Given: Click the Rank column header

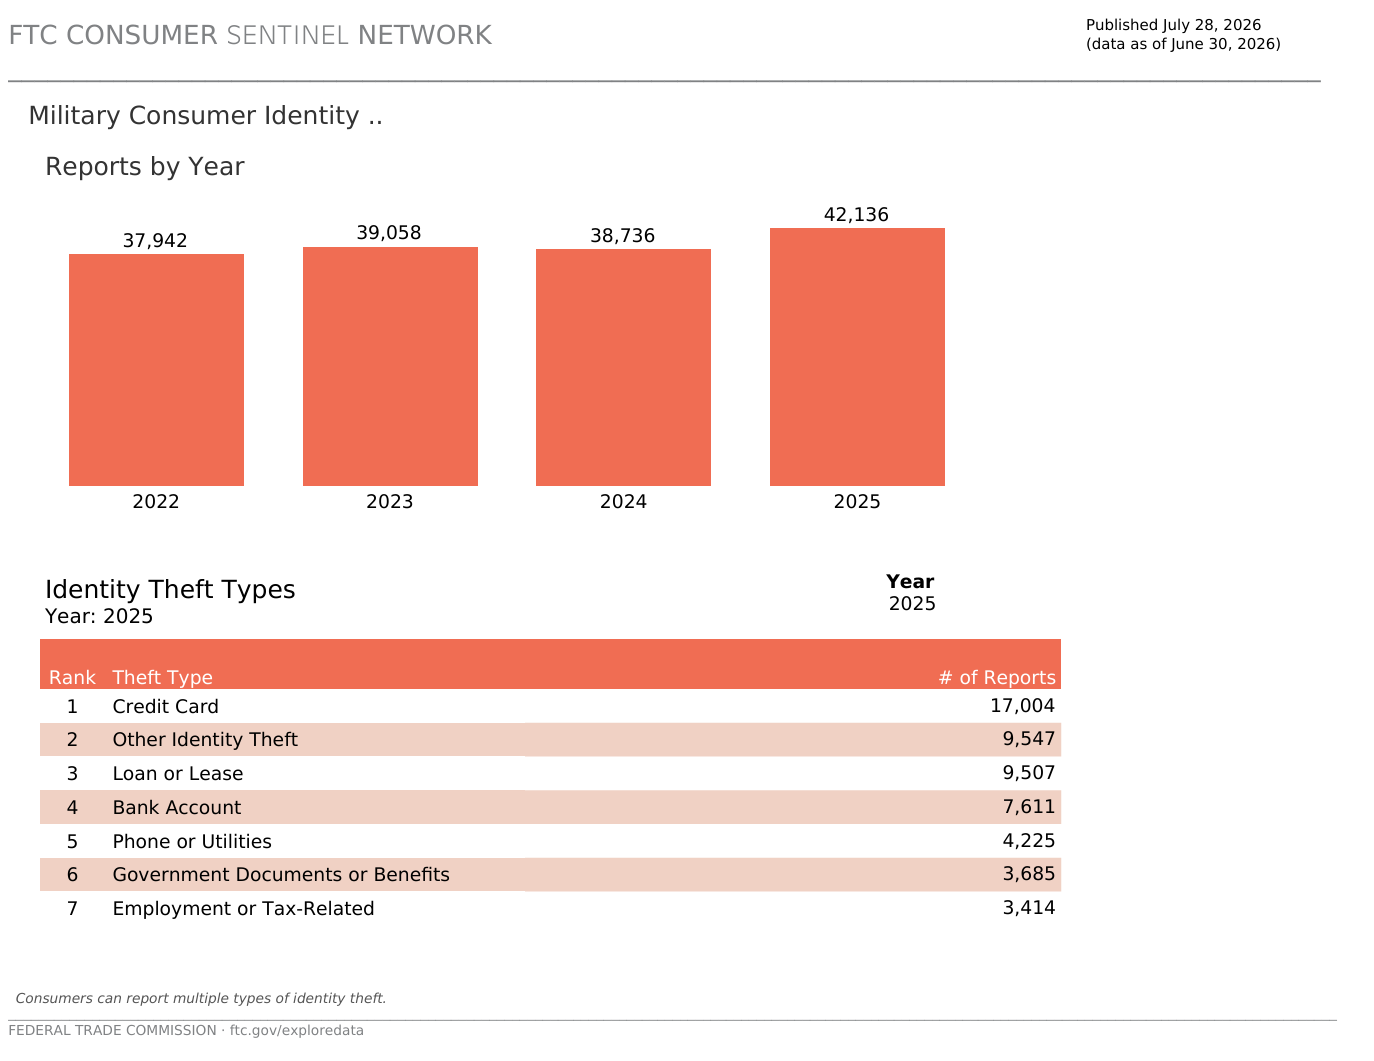Looking at the screenshot, I should click(72, 677).
